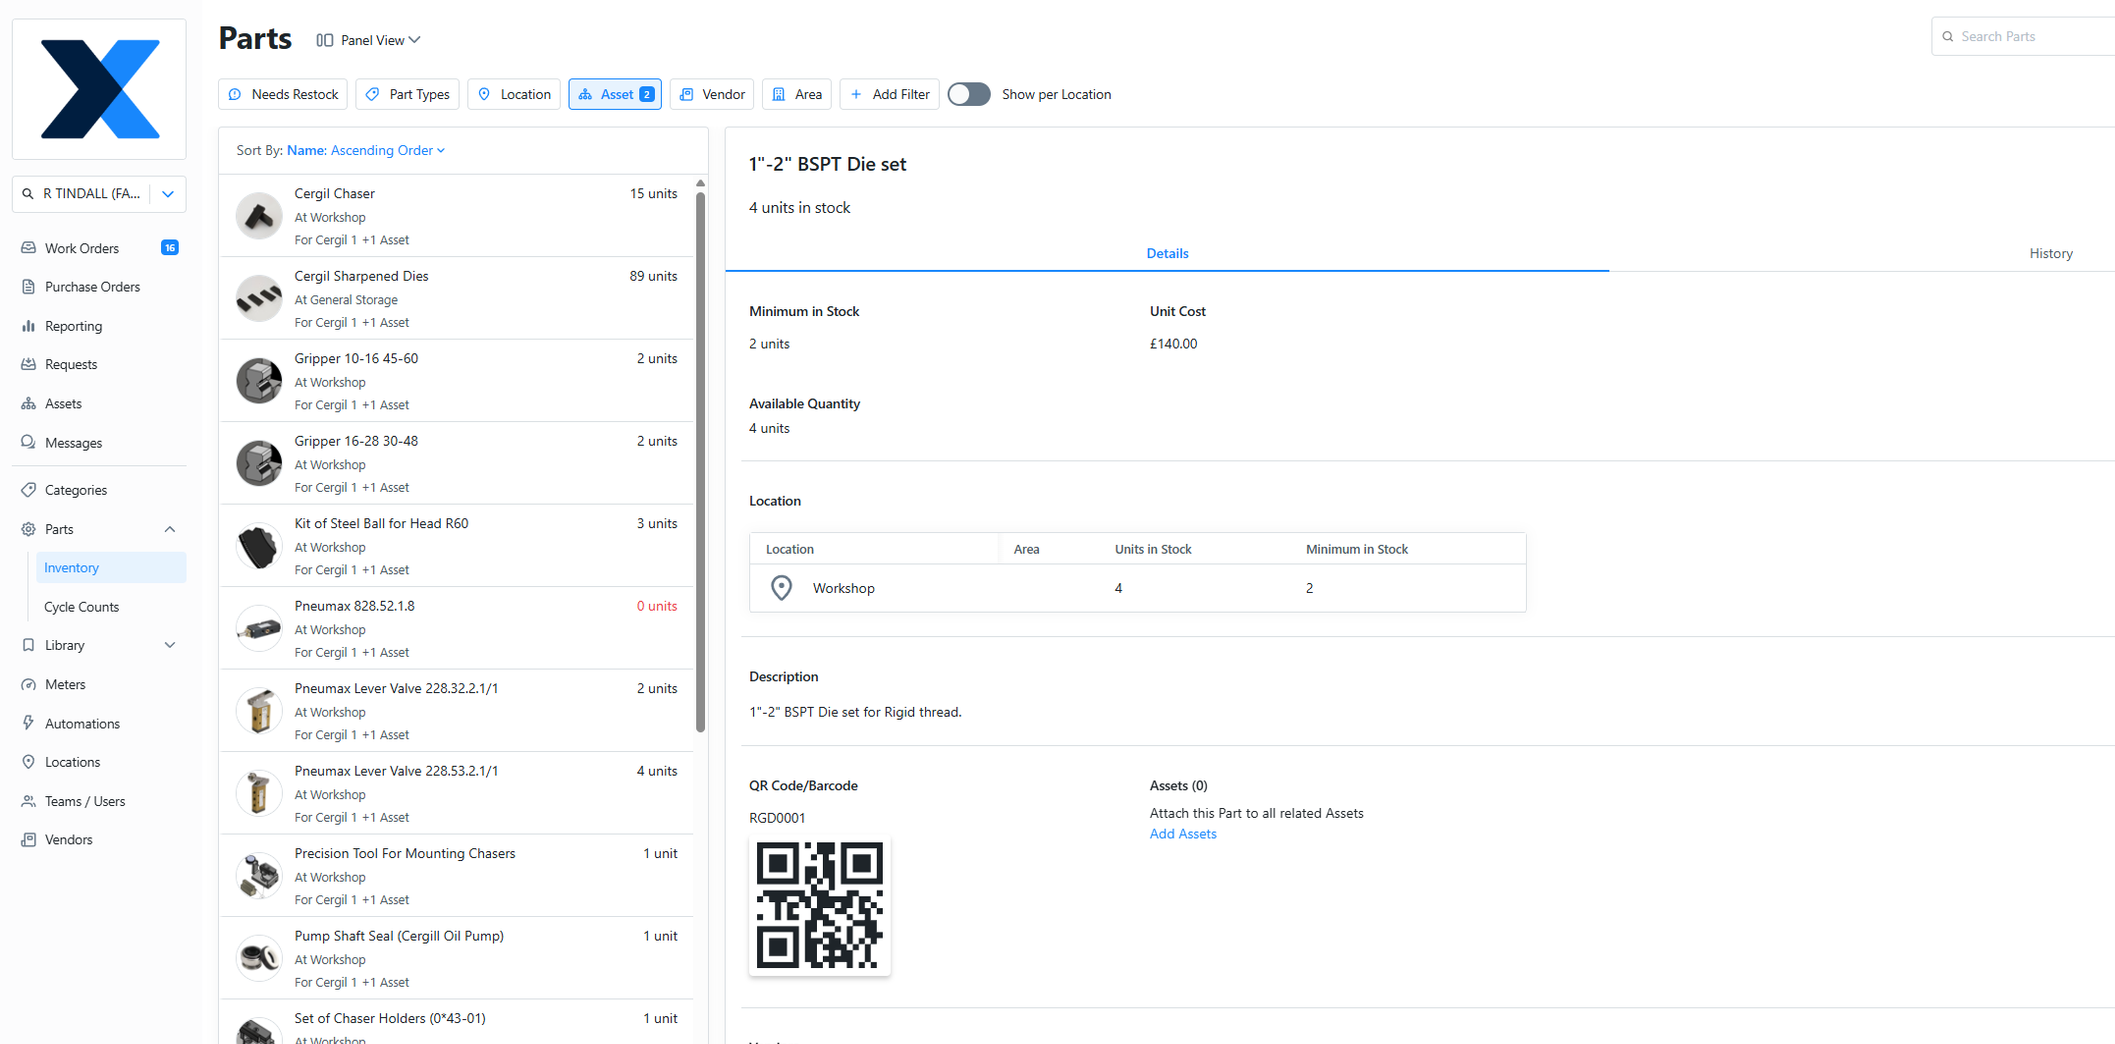Enable the Show per Location toggle
This screenshot has width=2115, height=1044.
coord(968,93)
